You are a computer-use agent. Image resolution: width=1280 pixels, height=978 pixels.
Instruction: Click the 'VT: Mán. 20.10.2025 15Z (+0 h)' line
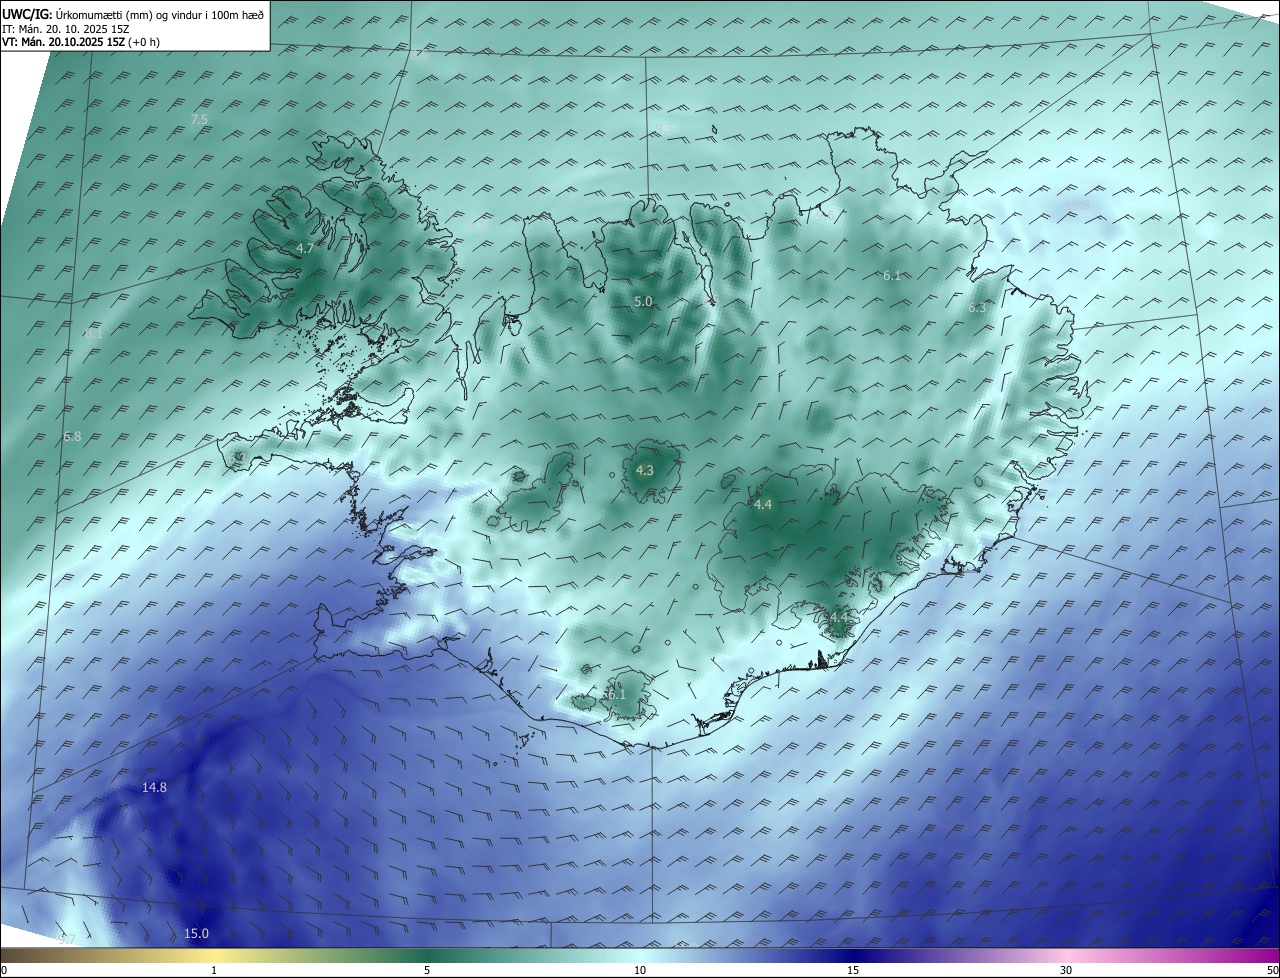[x=81, y=42]
